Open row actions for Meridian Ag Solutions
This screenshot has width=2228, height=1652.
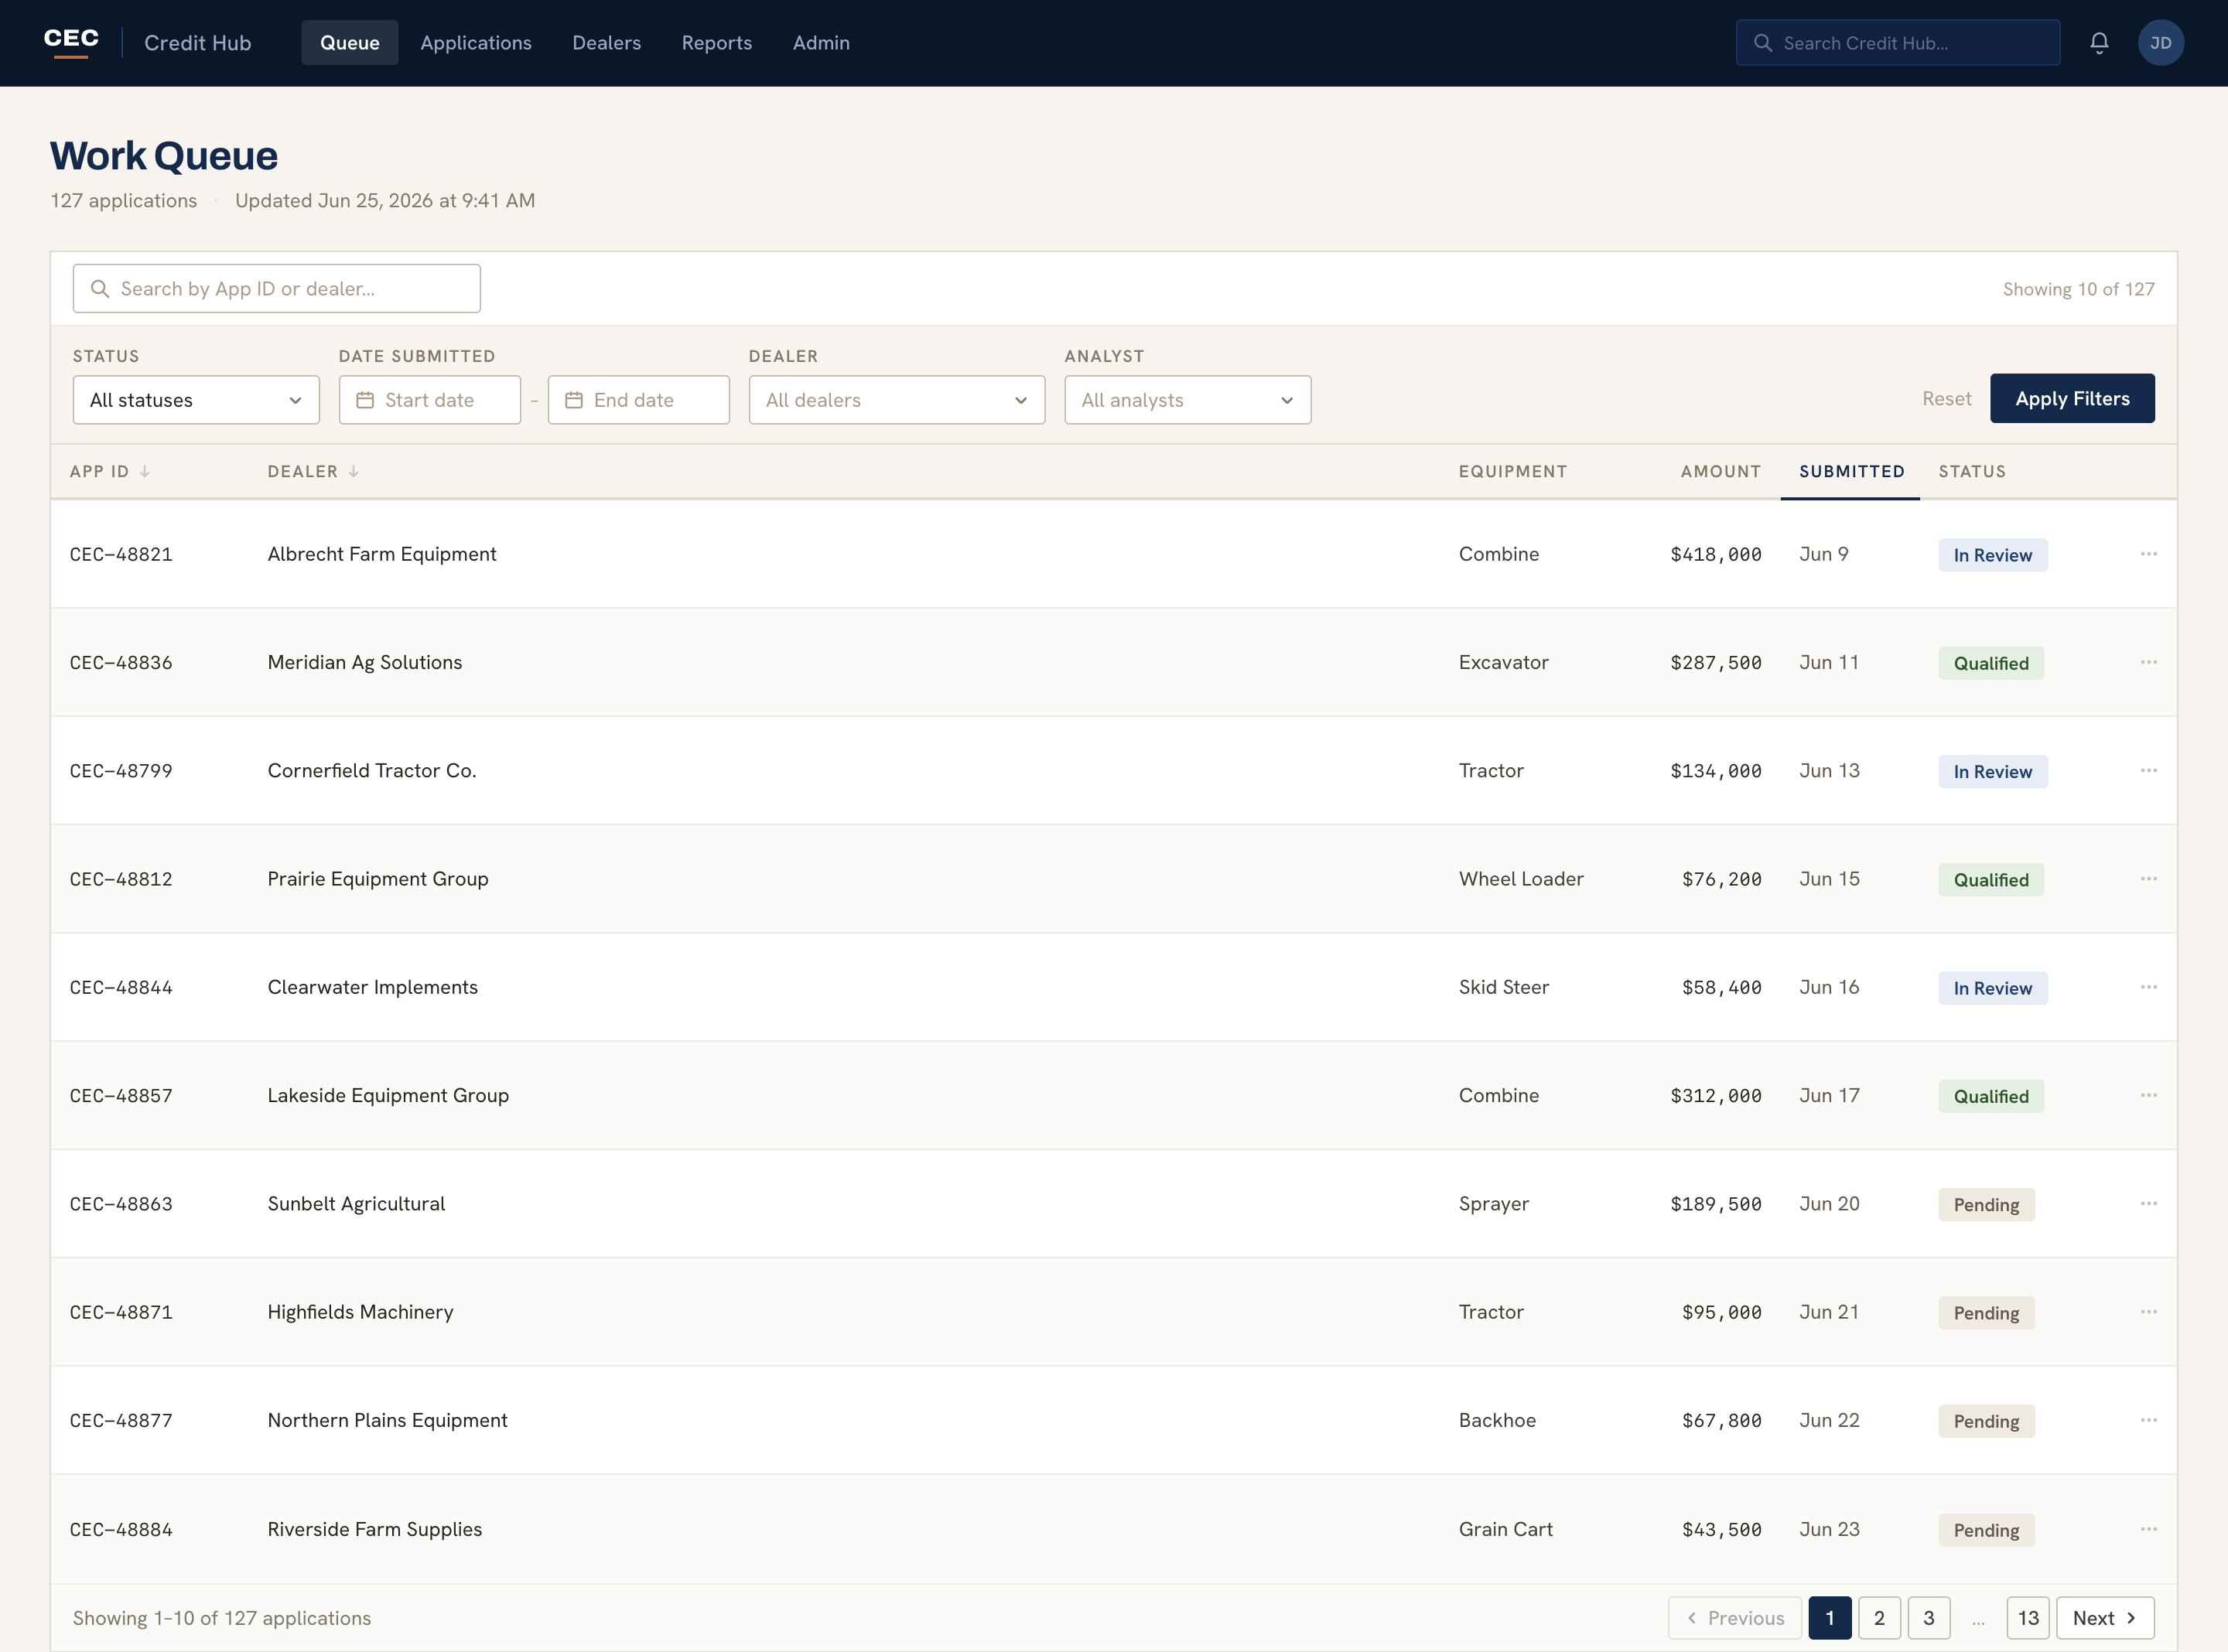(2148, 662)
